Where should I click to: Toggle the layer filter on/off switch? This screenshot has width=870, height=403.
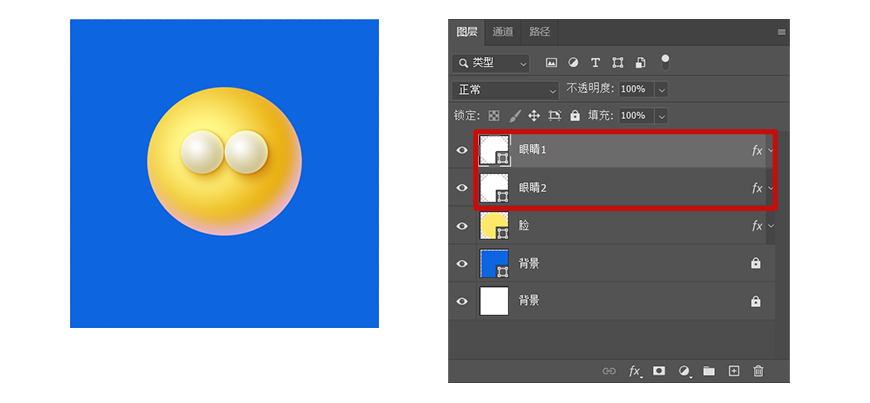665,61
